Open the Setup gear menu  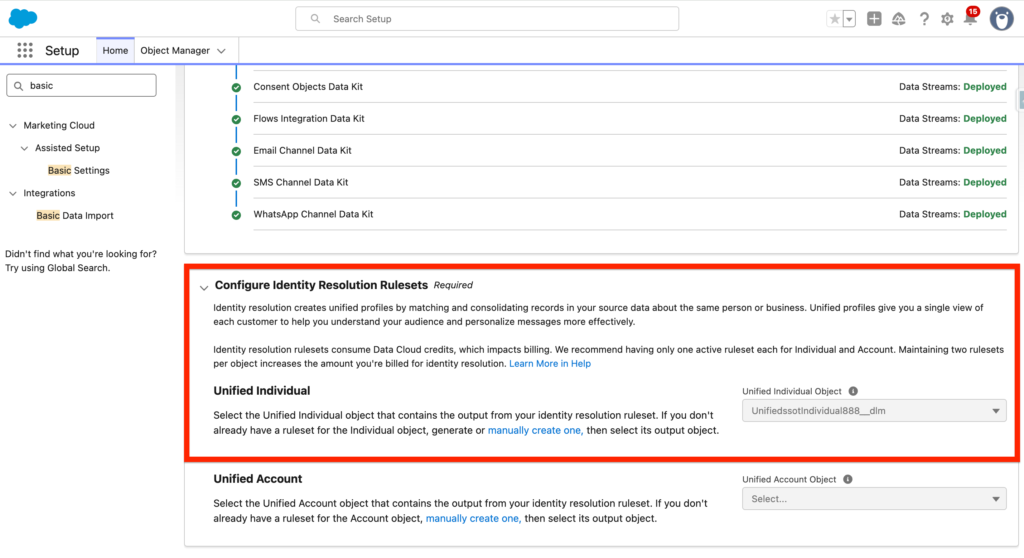point(947,19)
